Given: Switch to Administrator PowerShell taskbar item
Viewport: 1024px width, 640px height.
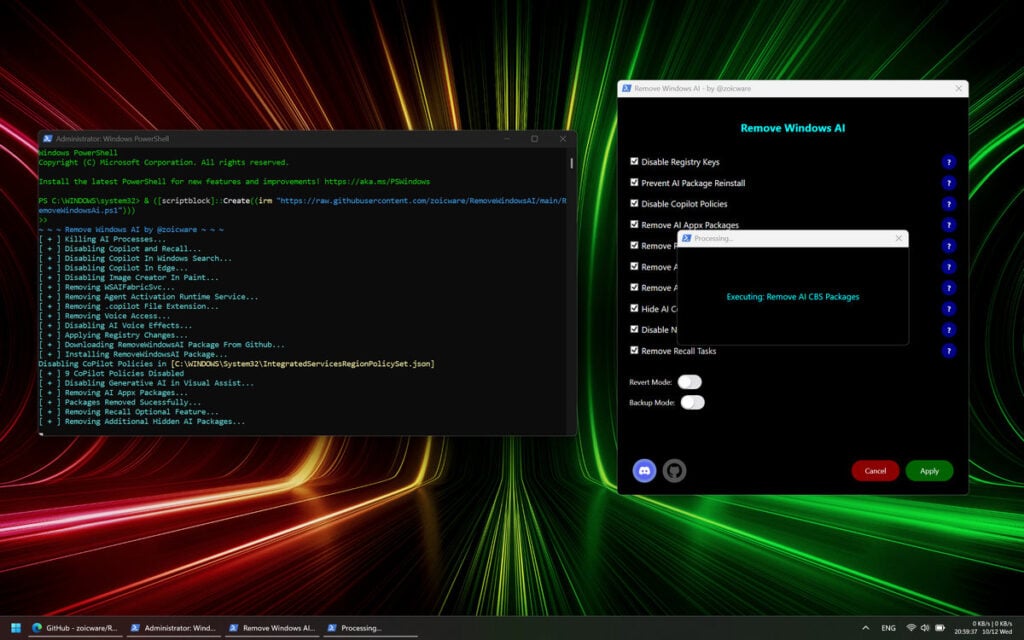Looking at the screenshot, I should (173, 628).
